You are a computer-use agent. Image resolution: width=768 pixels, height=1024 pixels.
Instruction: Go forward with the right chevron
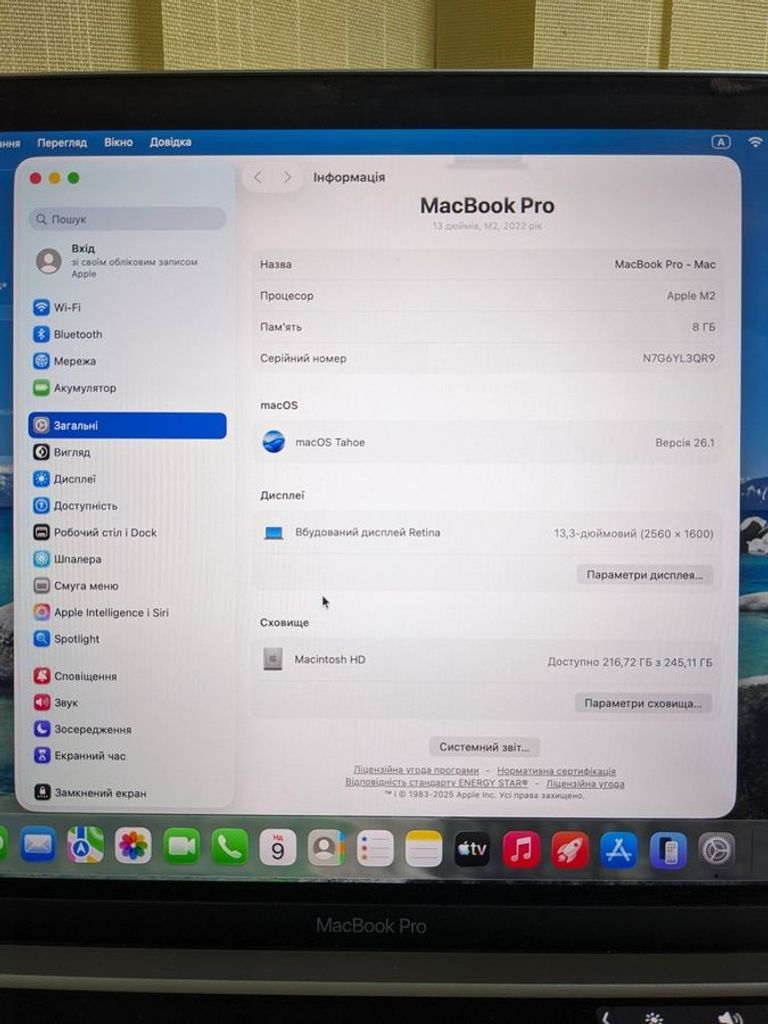click(x=287, y=177)
